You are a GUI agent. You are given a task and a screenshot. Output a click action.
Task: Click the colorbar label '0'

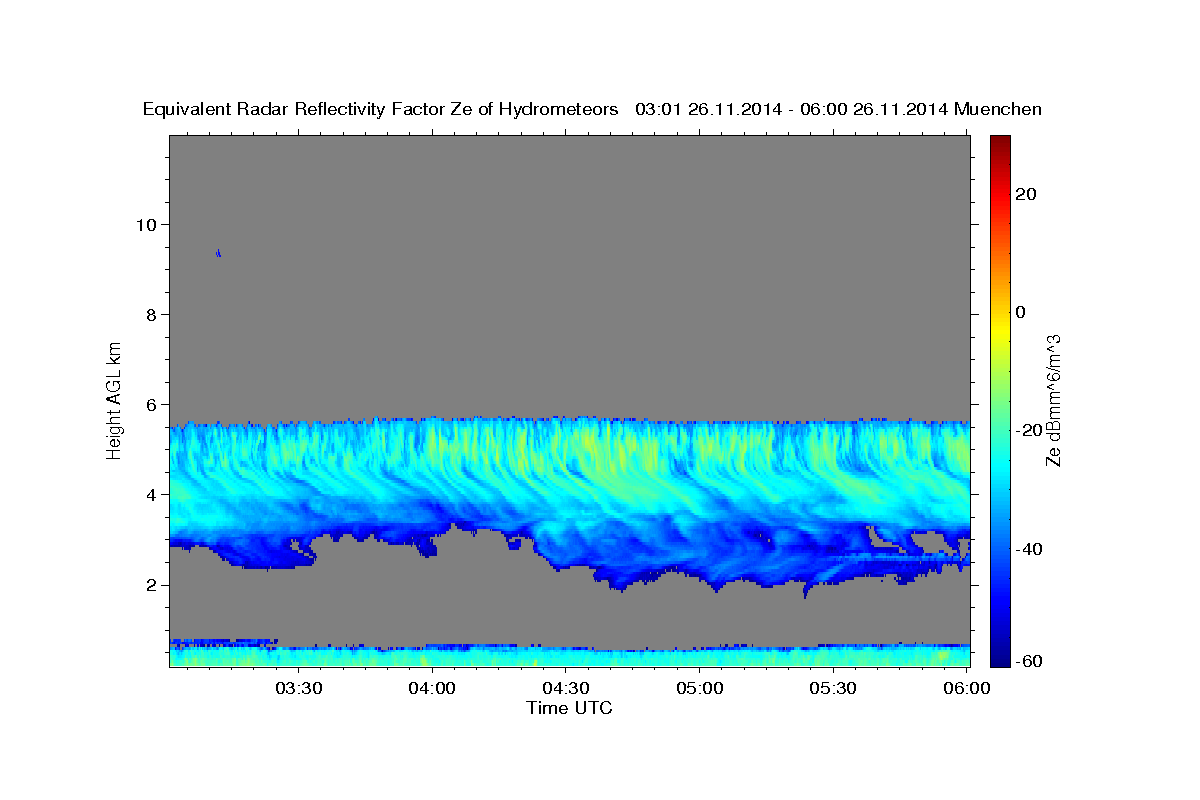[1021, 312]
